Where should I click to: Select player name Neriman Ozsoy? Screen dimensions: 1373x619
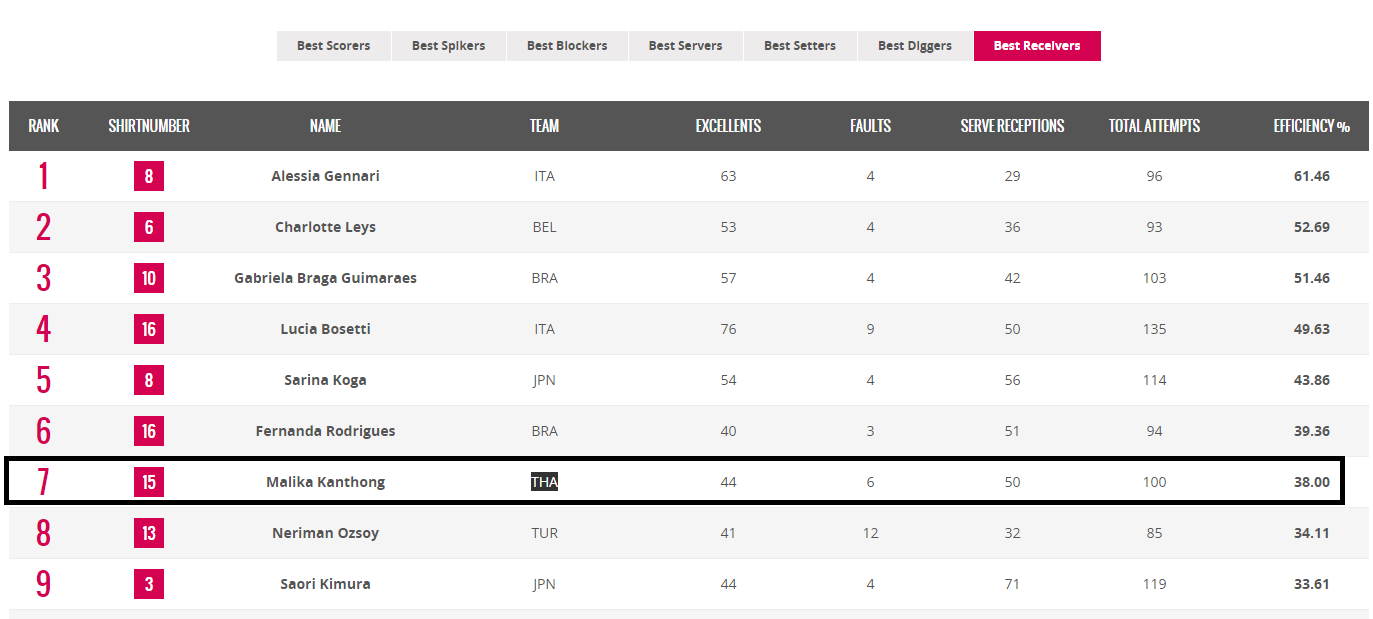coord(325,533)
